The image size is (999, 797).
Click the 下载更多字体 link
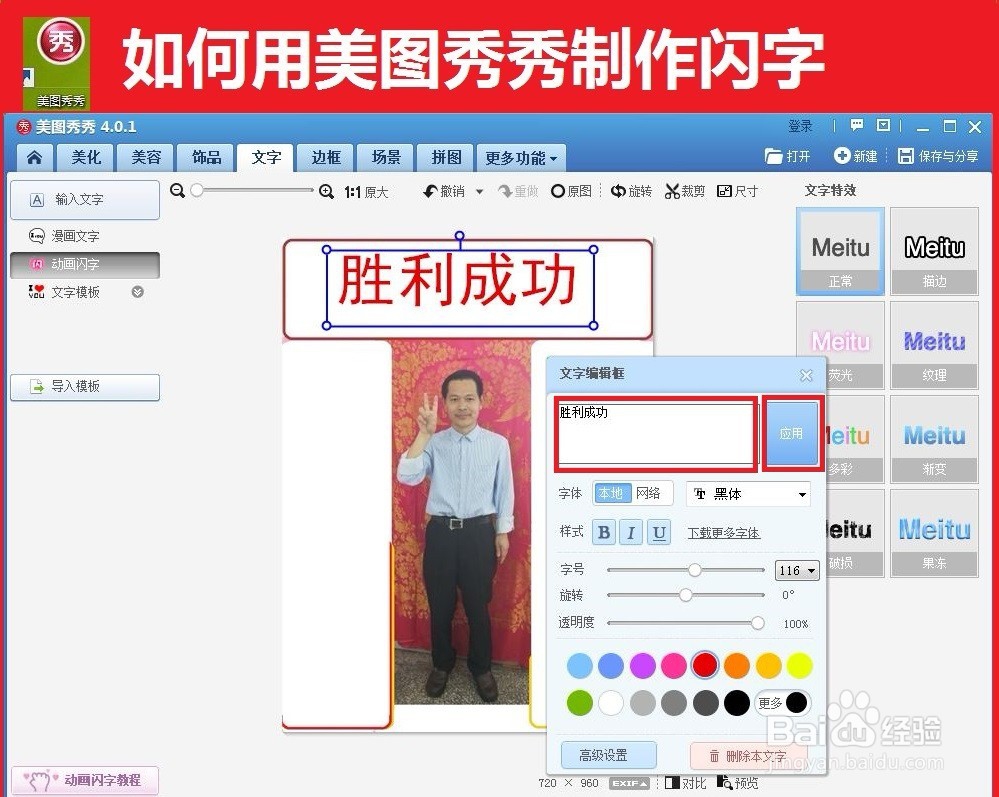click(724, 533)
